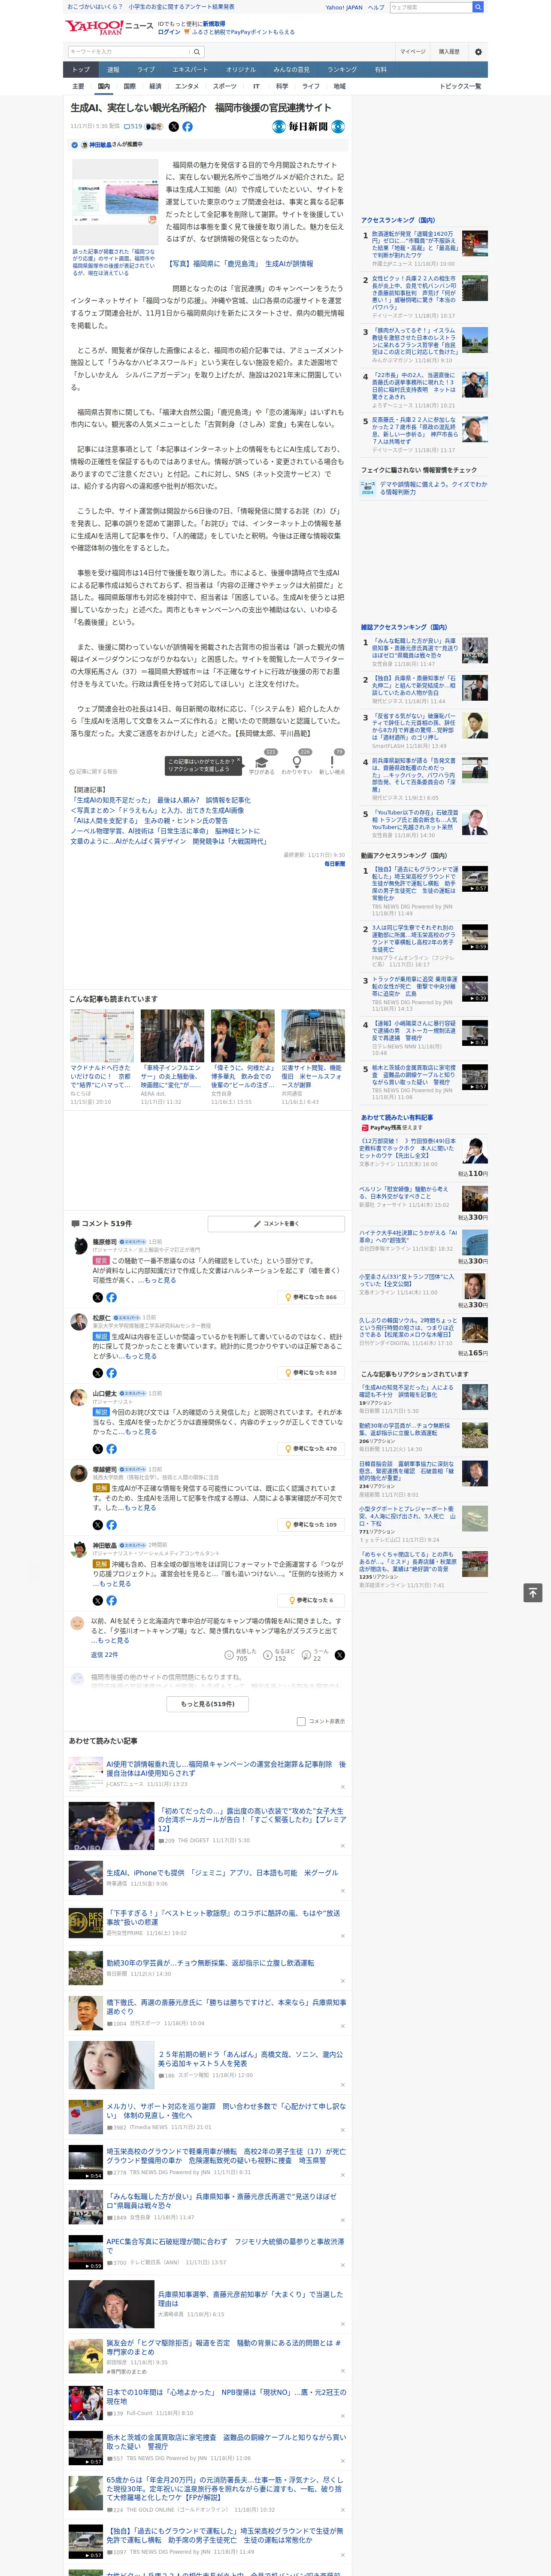Share 篠原修司's comment on Facebook
Screen dimensions: 551x2576
(x=111, y=1297)
